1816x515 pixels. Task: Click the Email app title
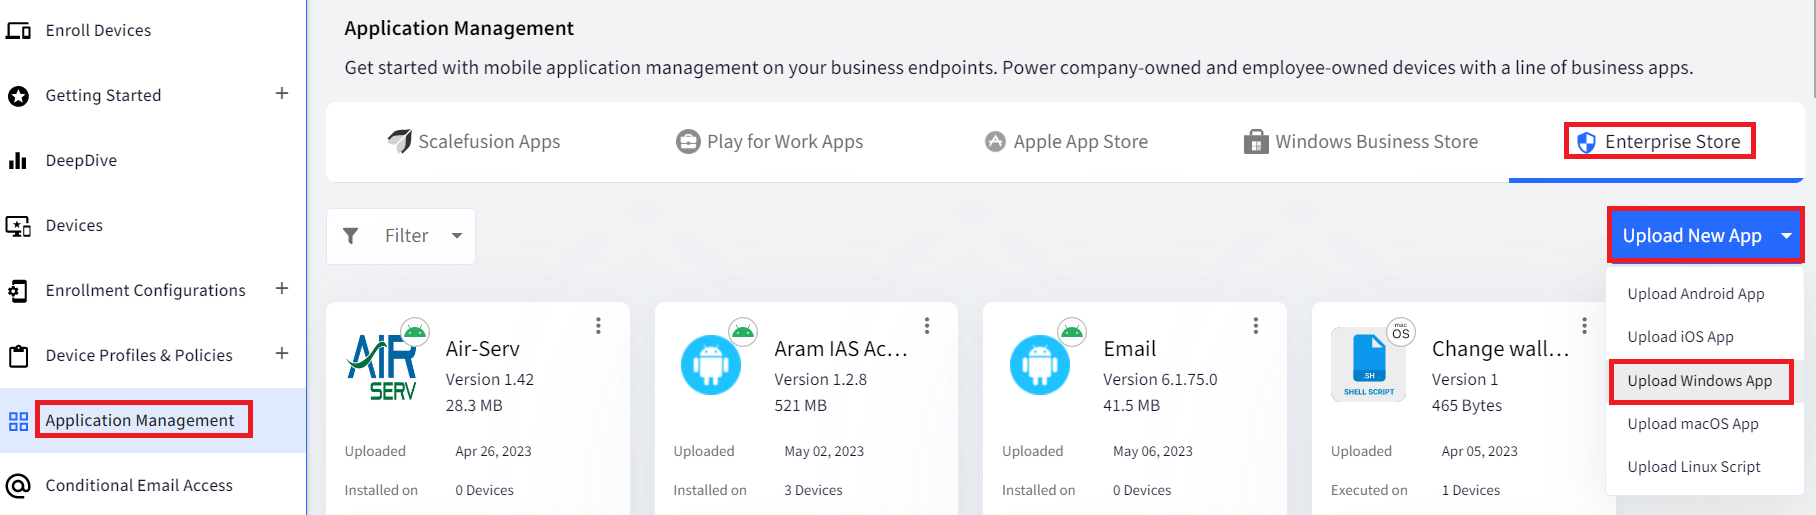pos(1130,349)
